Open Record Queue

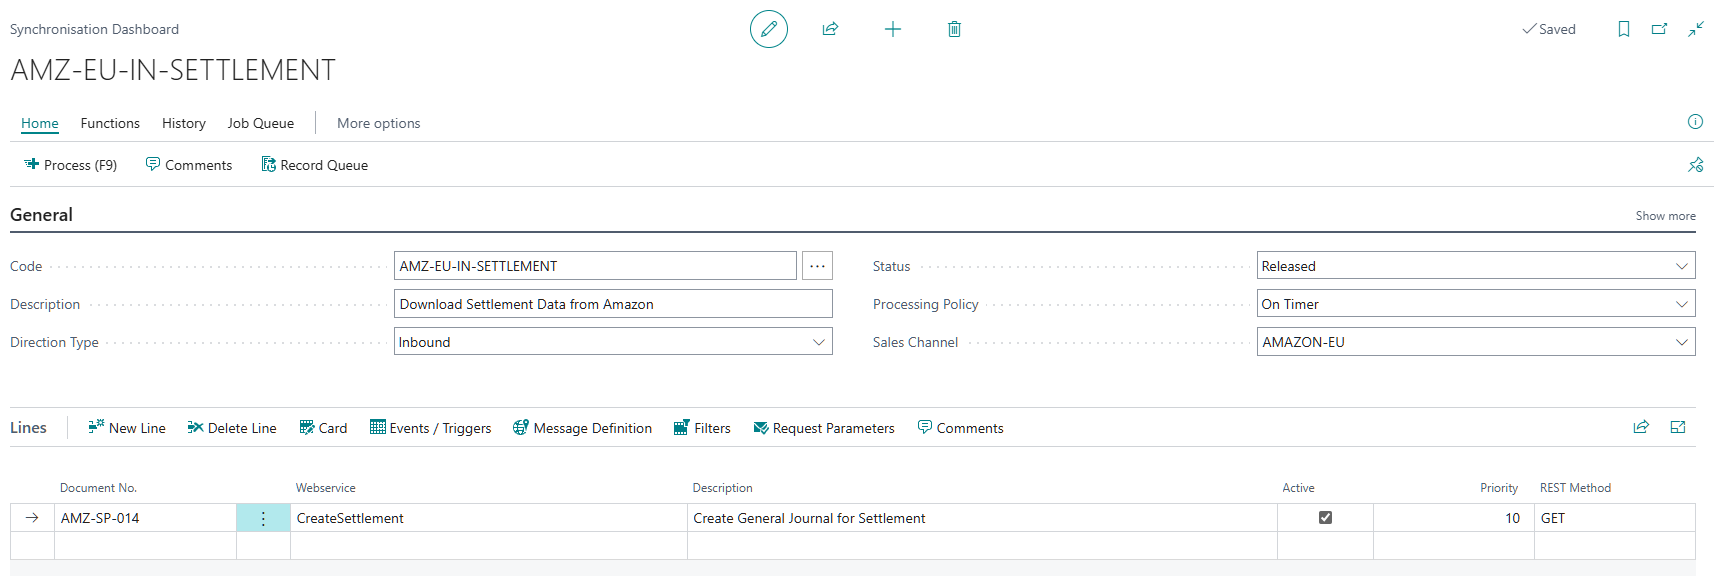point(315,165)
